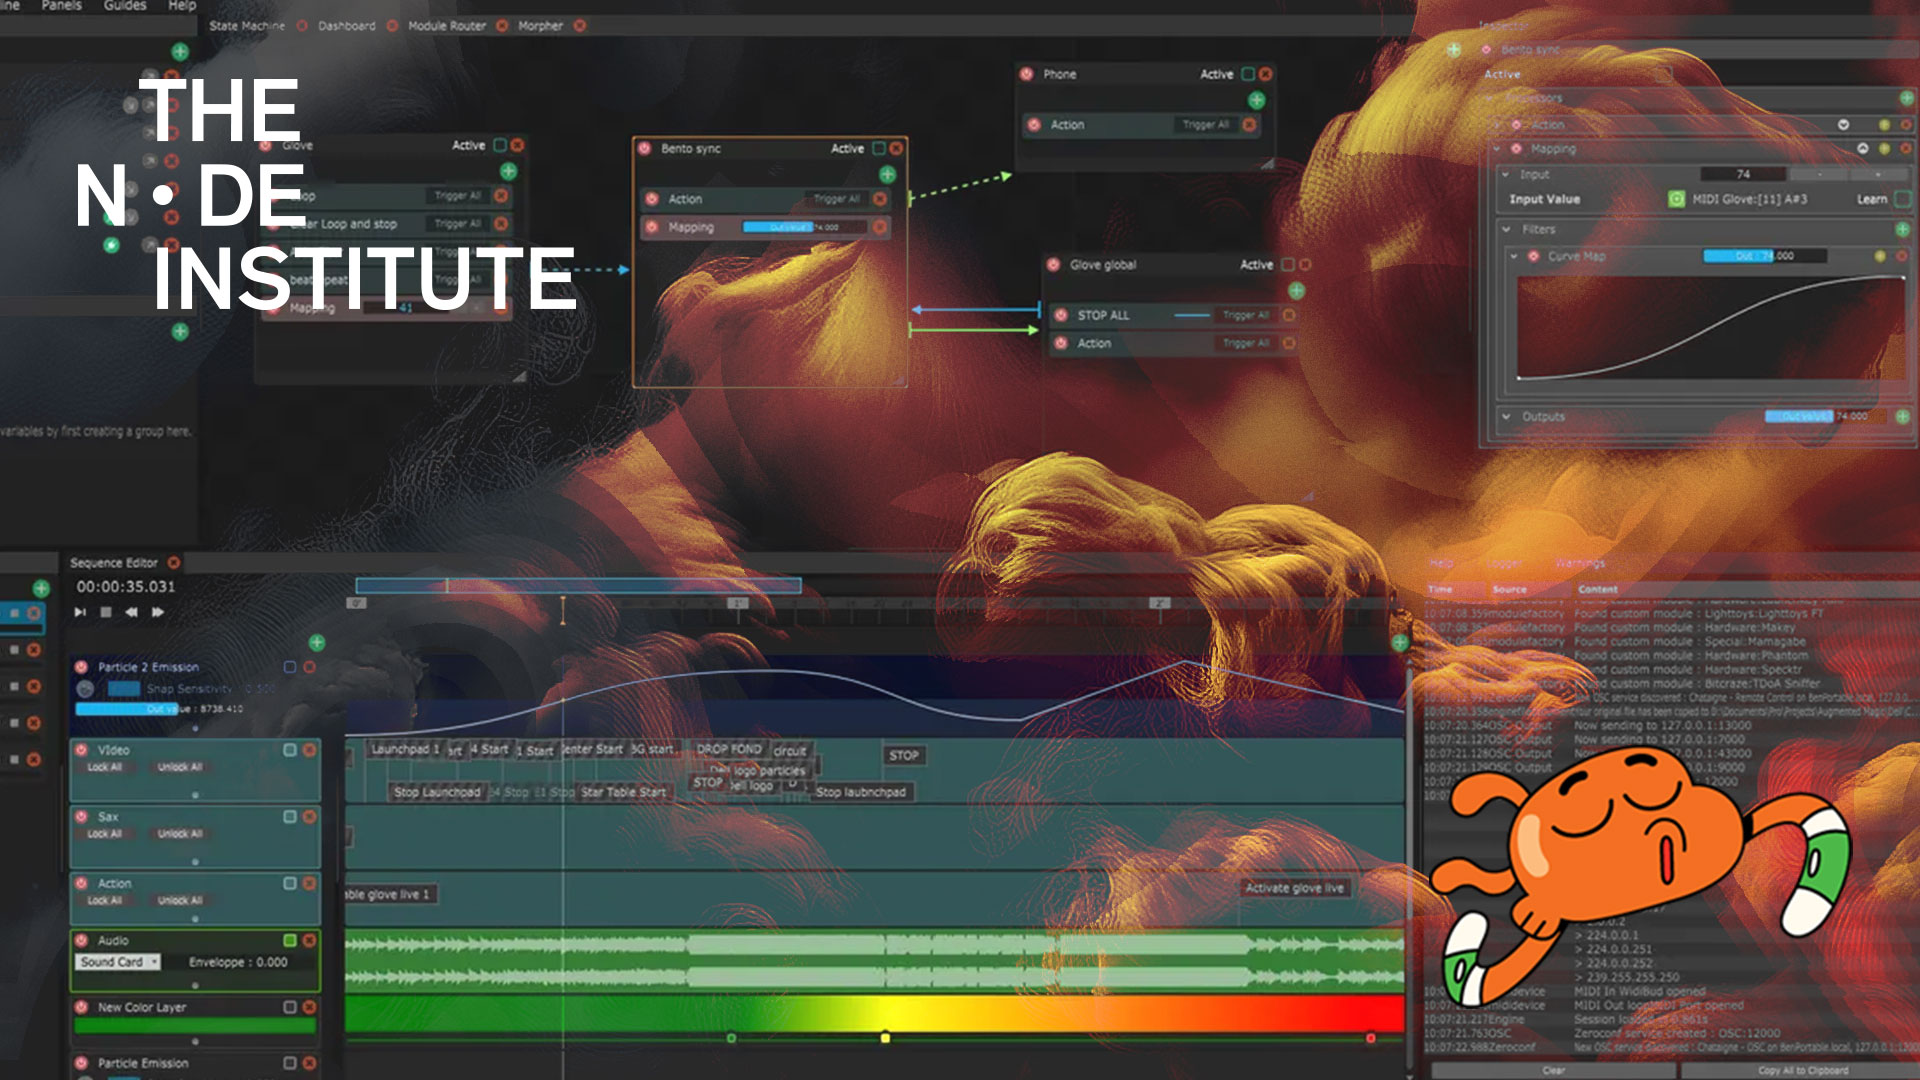Click the green MIDI Glove target icon
This screenshot has width=1920, height=1080.
tap(1677, 199)
